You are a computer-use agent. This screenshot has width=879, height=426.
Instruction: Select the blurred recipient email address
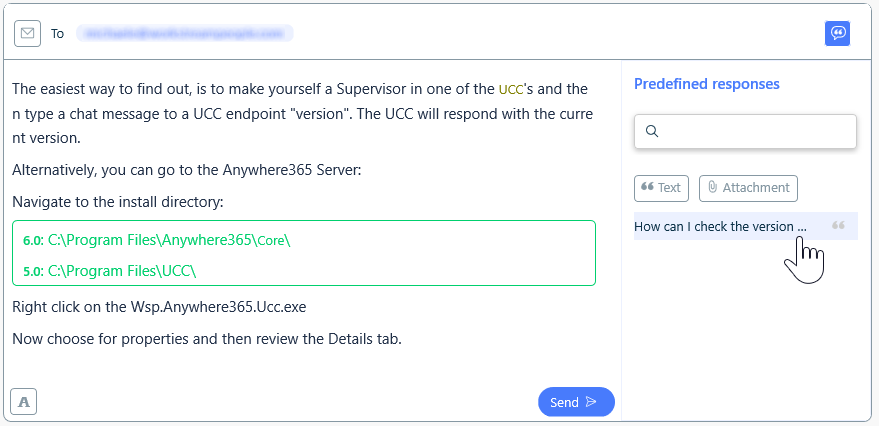pos(184,34)
